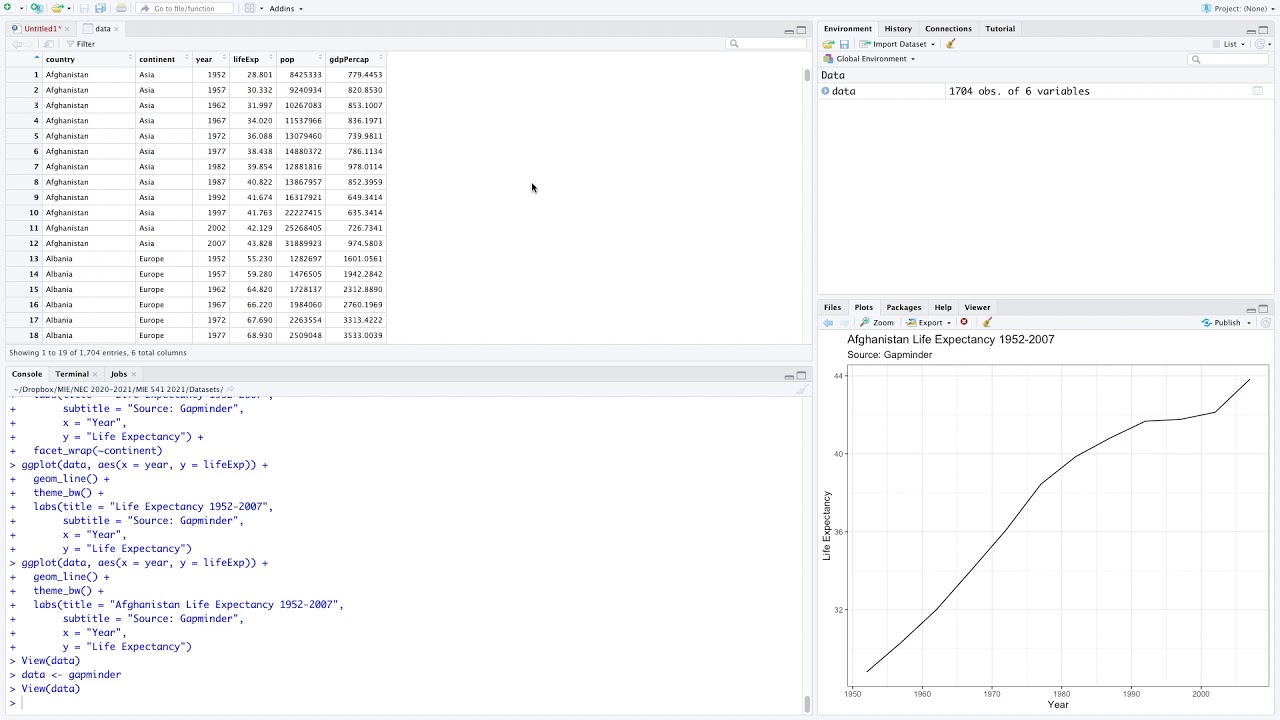Switch to the Files tab
This screenshot has width=1280, height=720.
pos(832,308)
